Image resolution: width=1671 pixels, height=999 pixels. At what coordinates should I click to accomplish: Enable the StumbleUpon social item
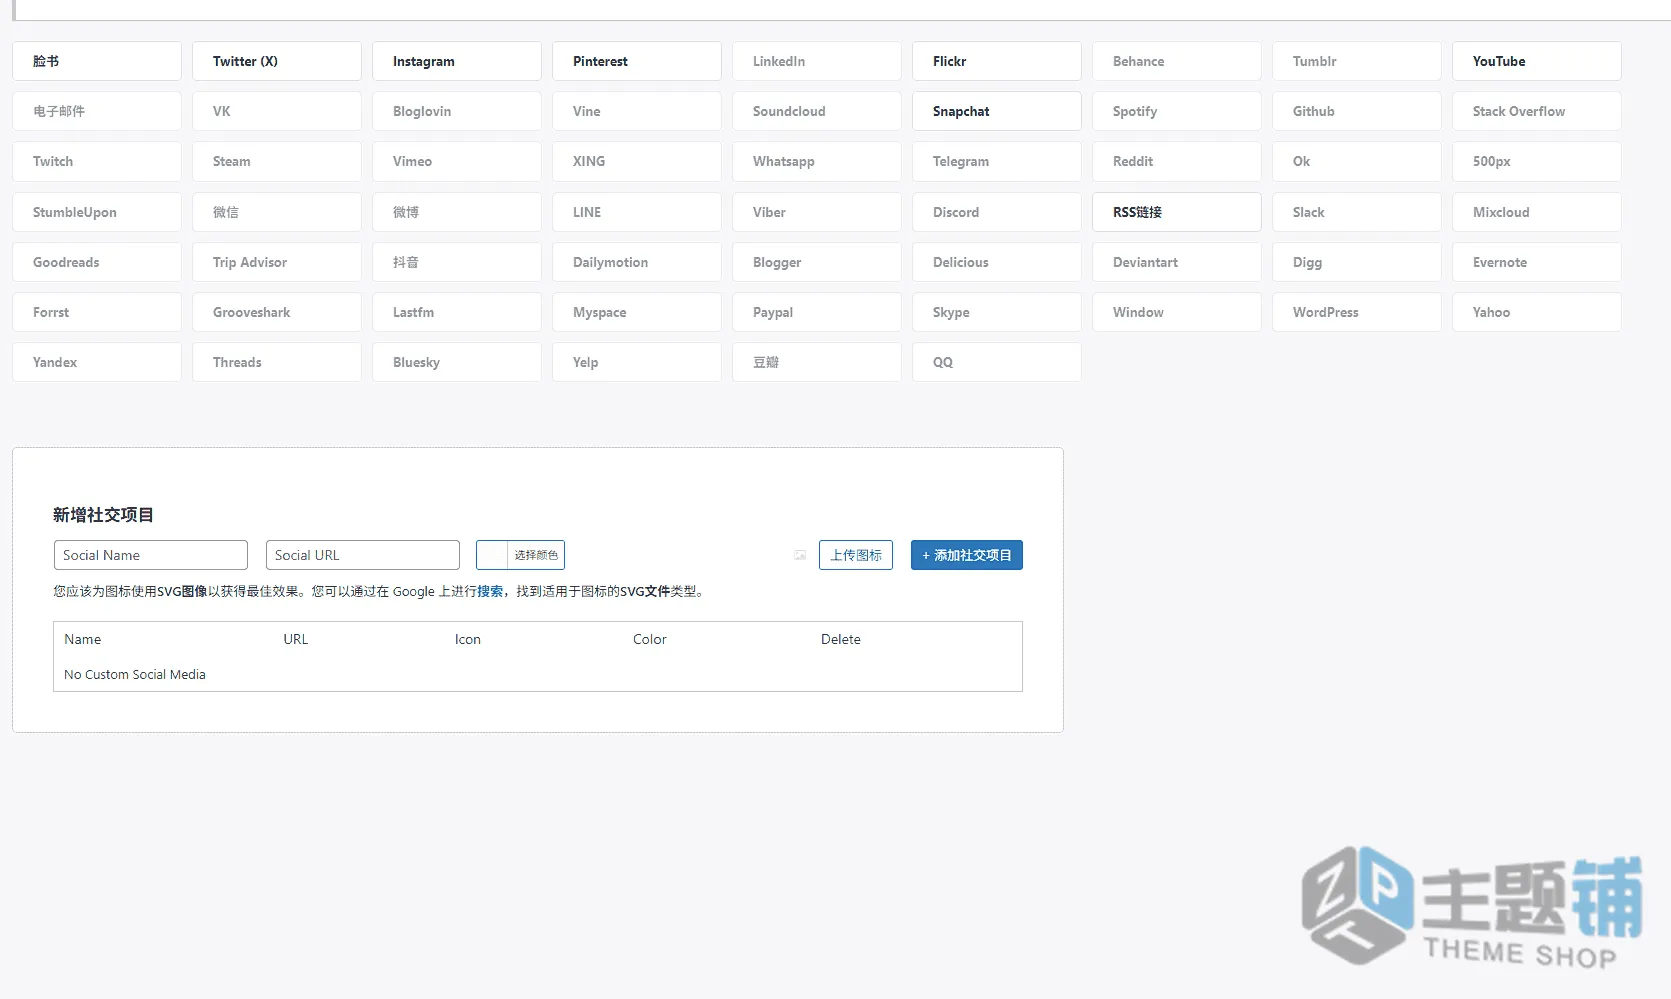tap(97, 212)
